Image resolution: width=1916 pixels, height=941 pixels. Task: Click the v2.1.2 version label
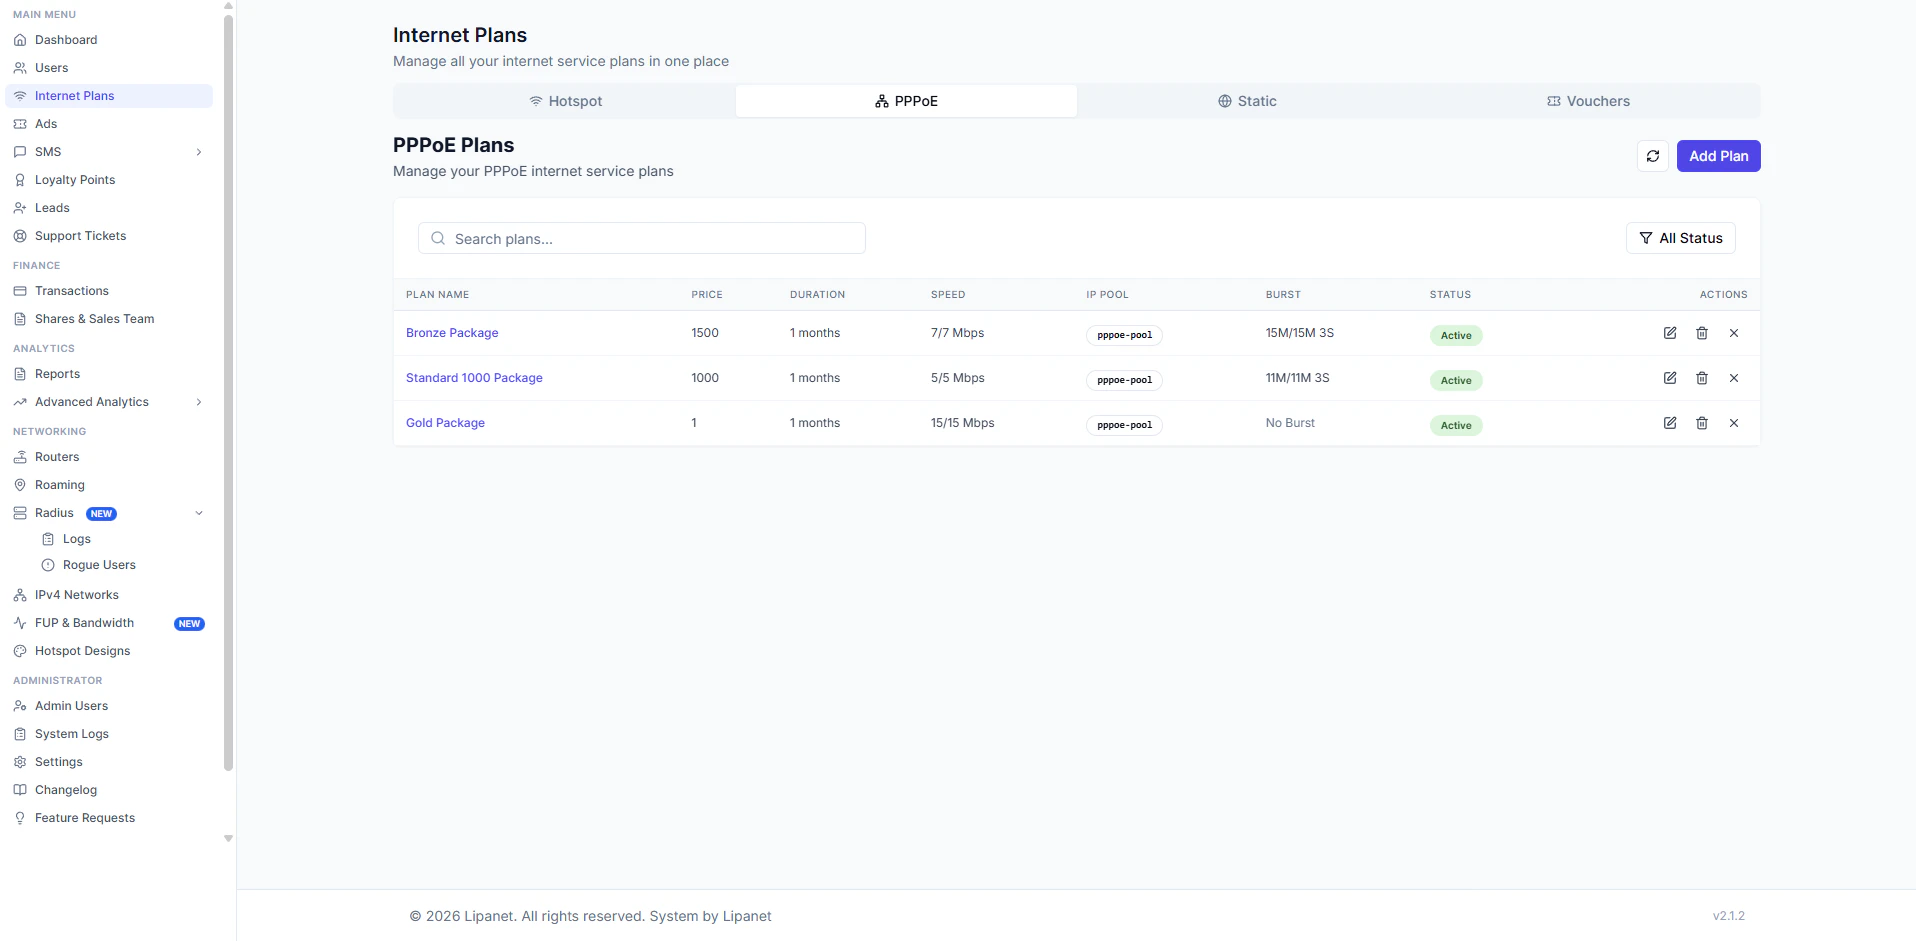click(x=1728, y=916)
